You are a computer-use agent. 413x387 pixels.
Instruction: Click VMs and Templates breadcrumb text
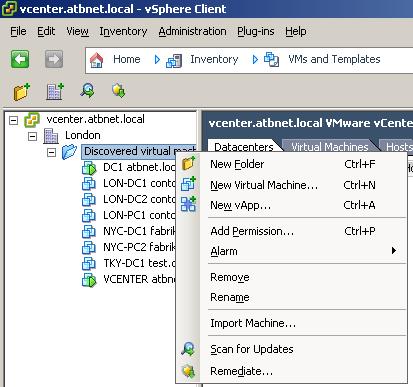tap(334, 59)
